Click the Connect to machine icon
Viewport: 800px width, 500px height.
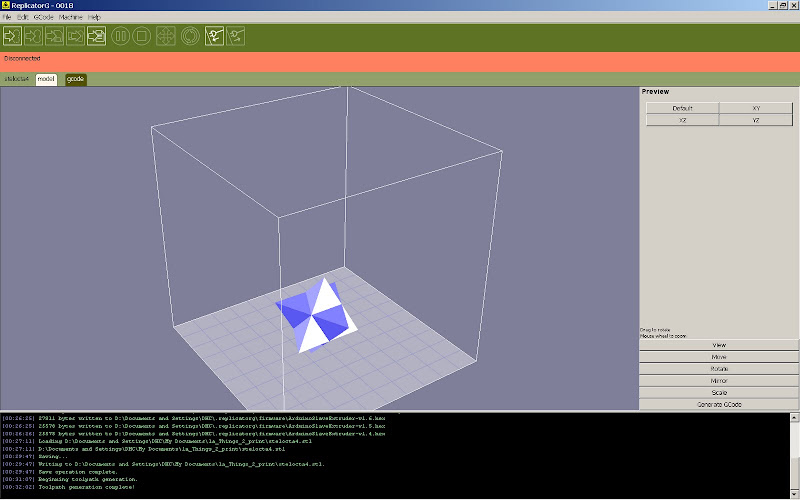(214, 36)
